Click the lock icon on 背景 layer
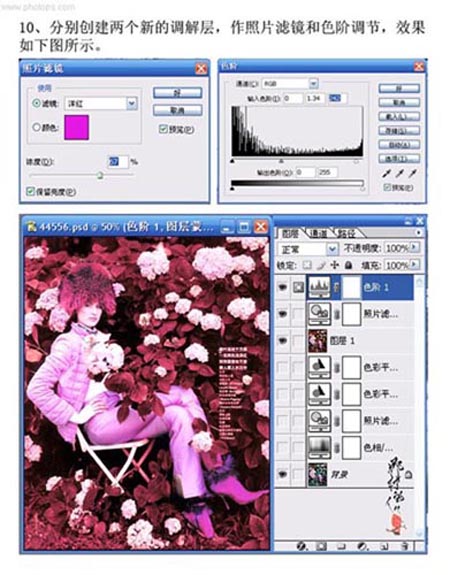Screen dimensions: 450x575 (x=408, y=475)
